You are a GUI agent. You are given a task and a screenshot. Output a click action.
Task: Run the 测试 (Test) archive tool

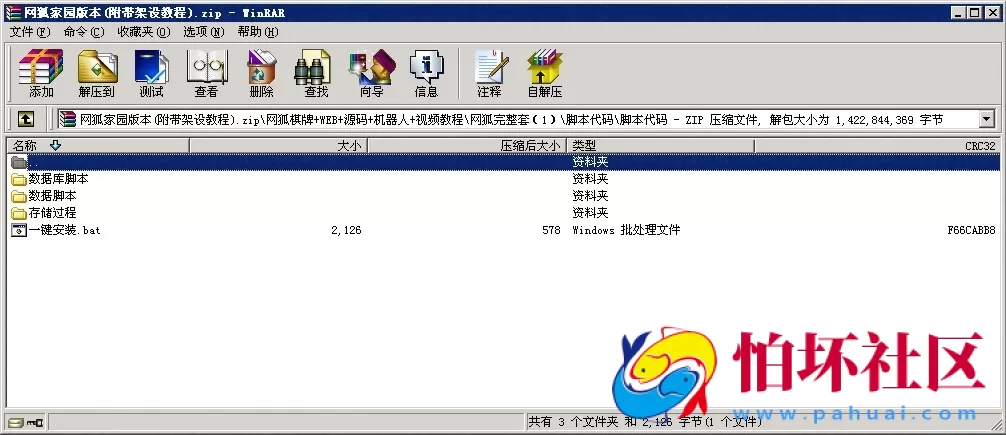151,73
